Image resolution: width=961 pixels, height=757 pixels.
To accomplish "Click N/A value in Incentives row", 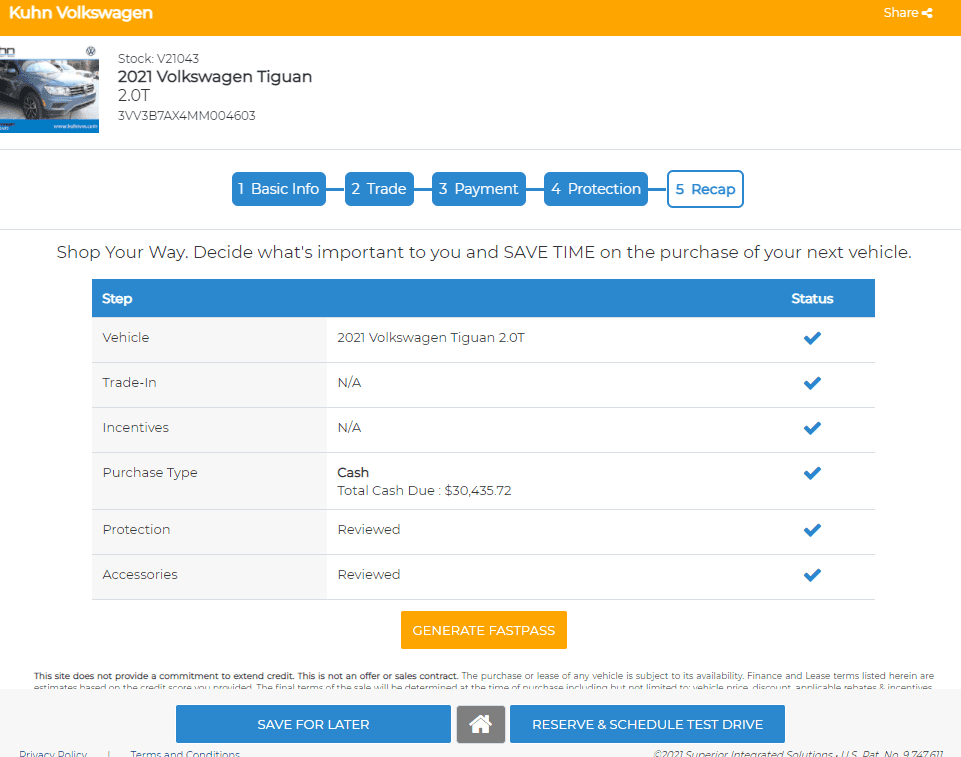I will (349, 428).
